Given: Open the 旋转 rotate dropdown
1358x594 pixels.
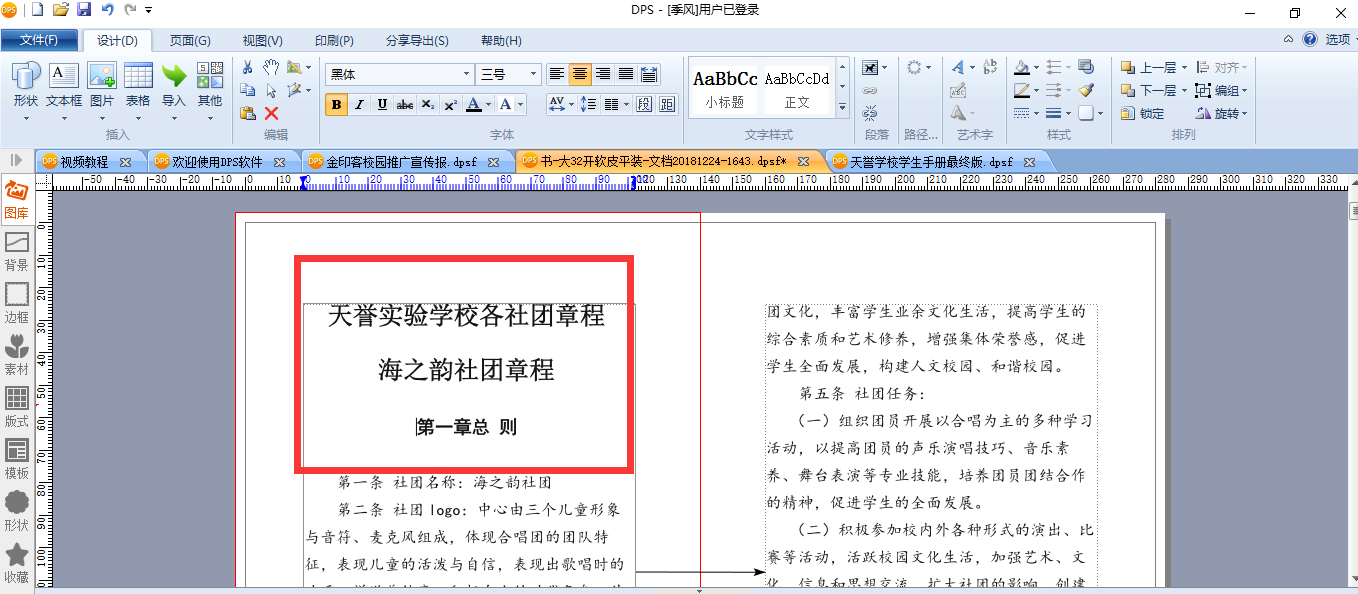Looking at the screenshot, I should pyautogui.click(x=1244, y=113).
